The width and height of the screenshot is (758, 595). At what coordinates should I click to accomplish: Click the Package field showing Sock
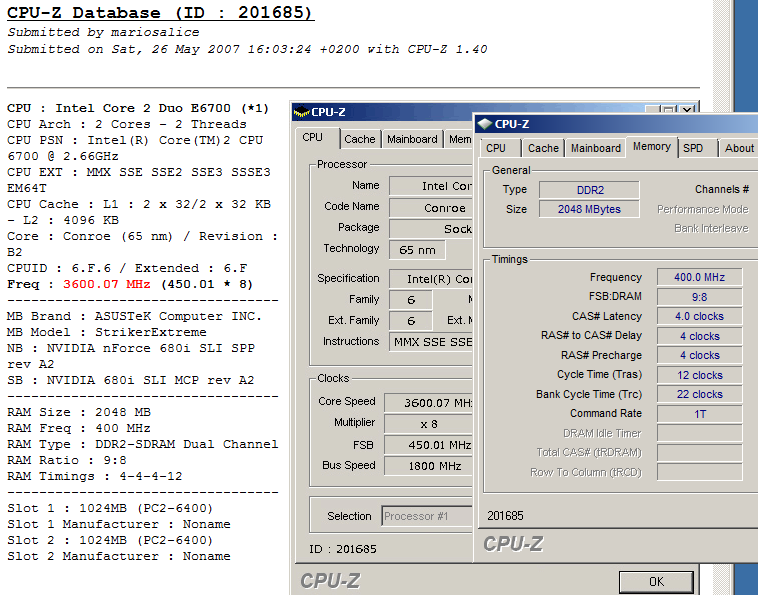(431, 229)
